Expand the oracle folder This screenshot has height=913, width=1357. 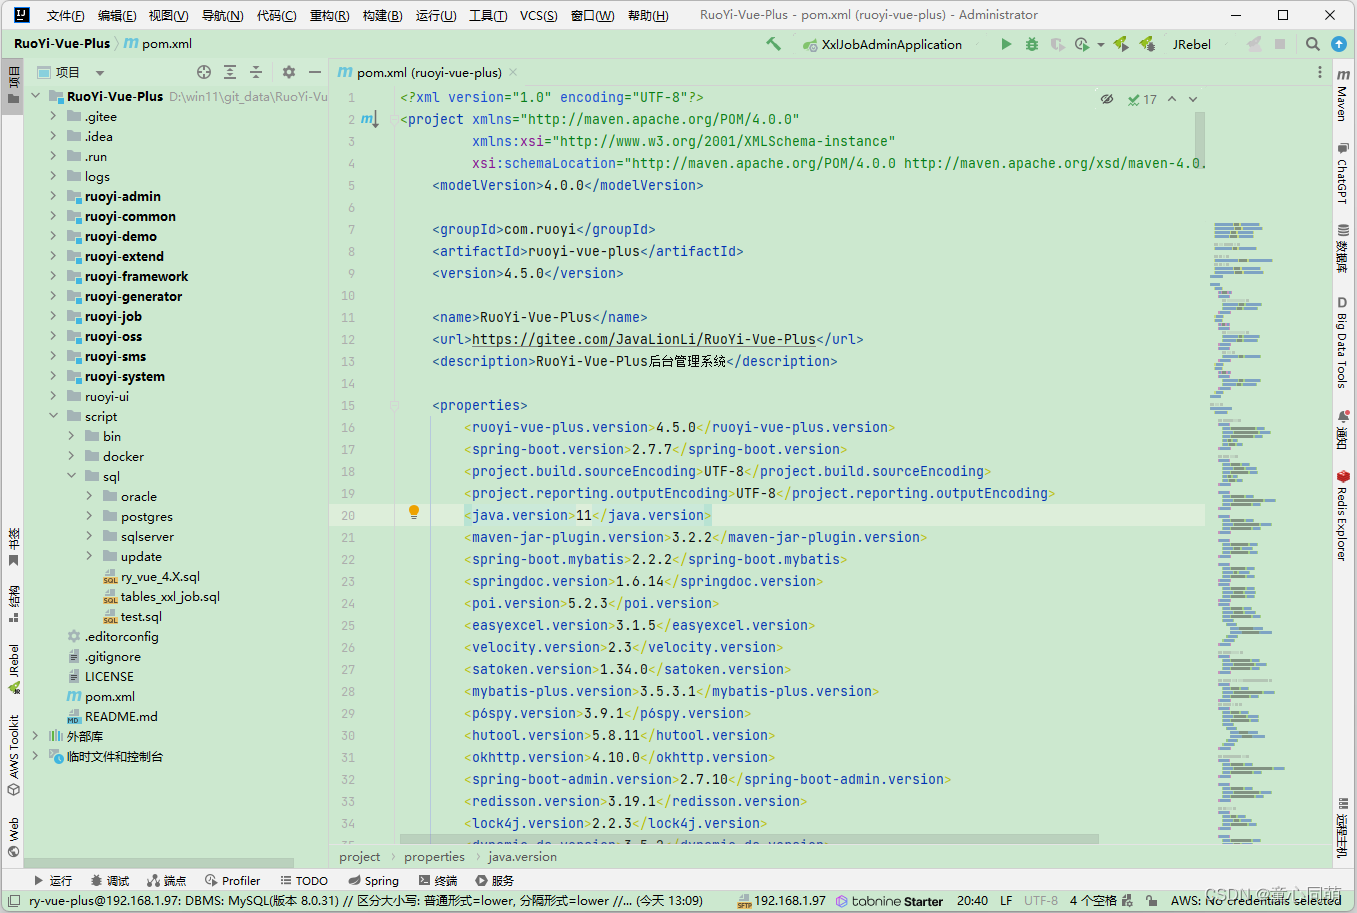[x=90, y=496]
